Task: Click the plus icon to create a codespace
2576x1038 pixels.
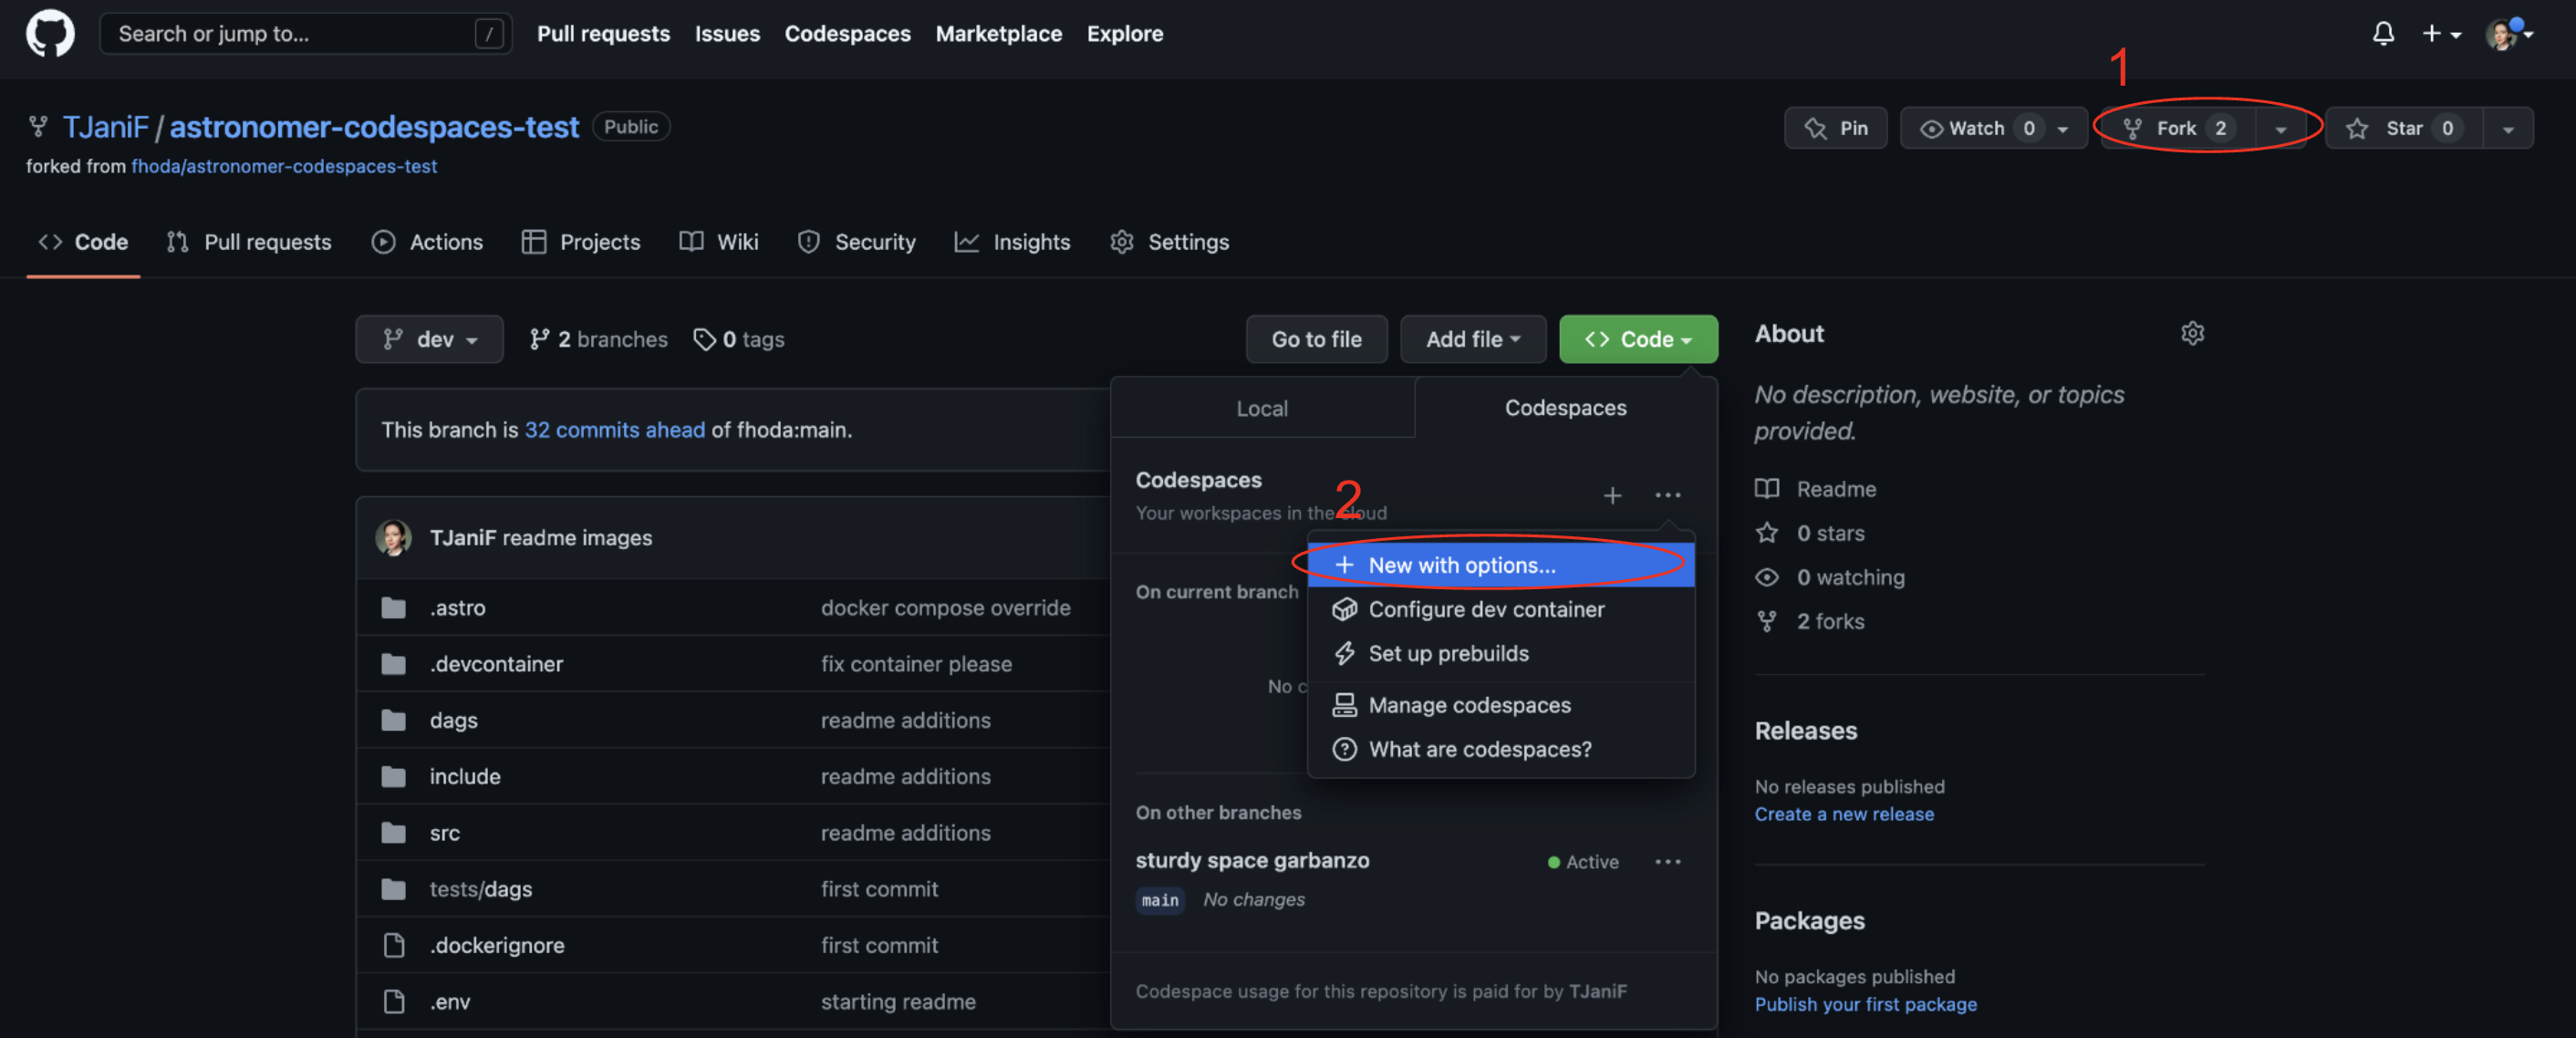Action: point(1612,495)
